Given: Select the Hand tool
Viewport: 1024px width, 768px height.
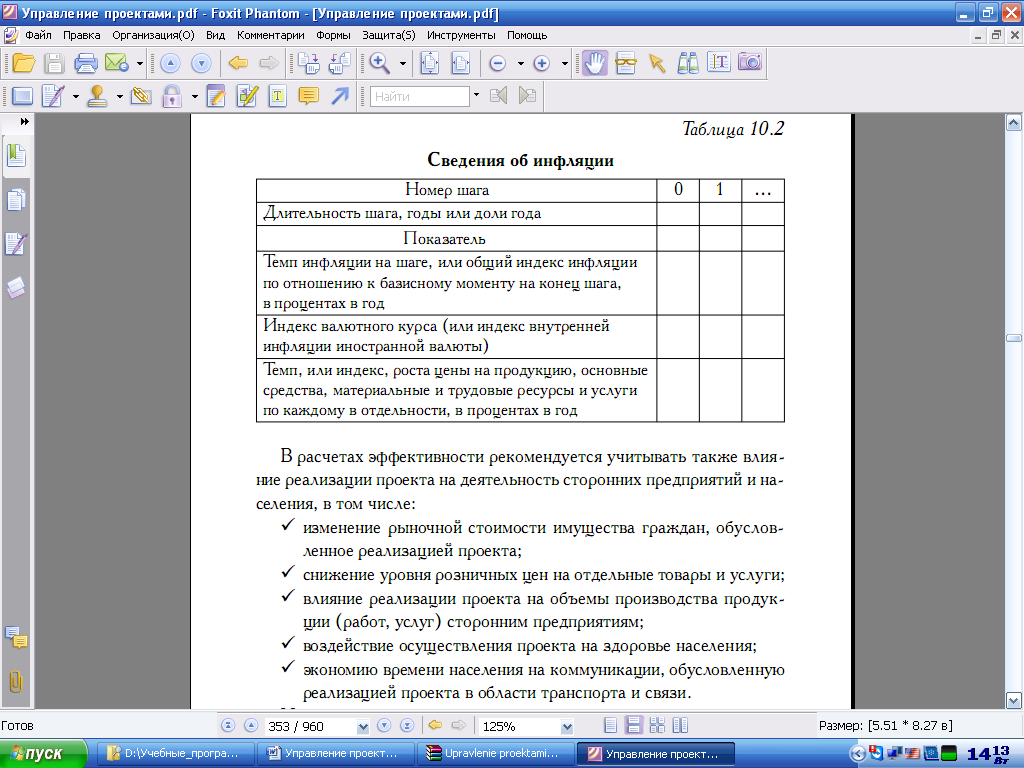Looking at the screenshot, I should coord(594,63).
